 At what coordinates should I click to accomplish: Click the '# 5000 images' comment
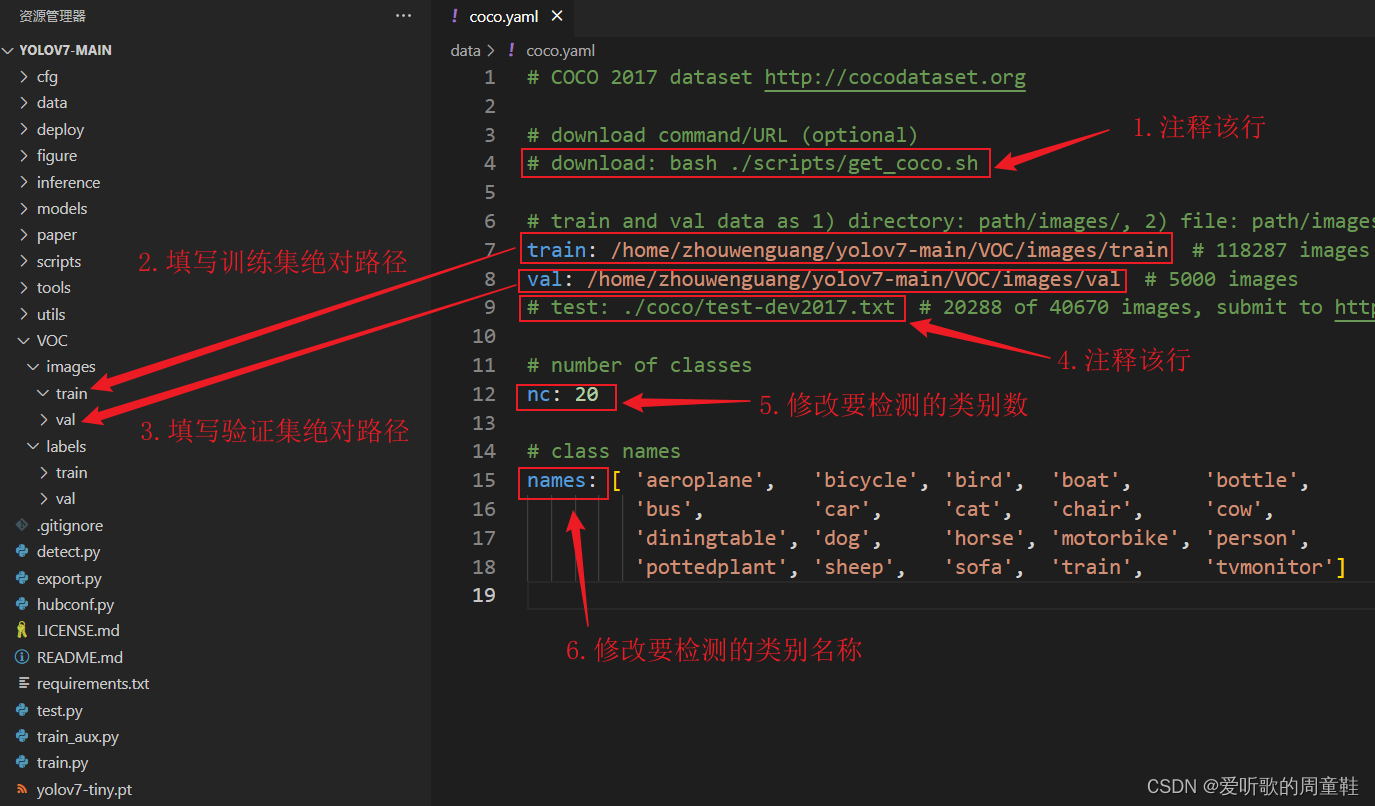(1221, 279)
